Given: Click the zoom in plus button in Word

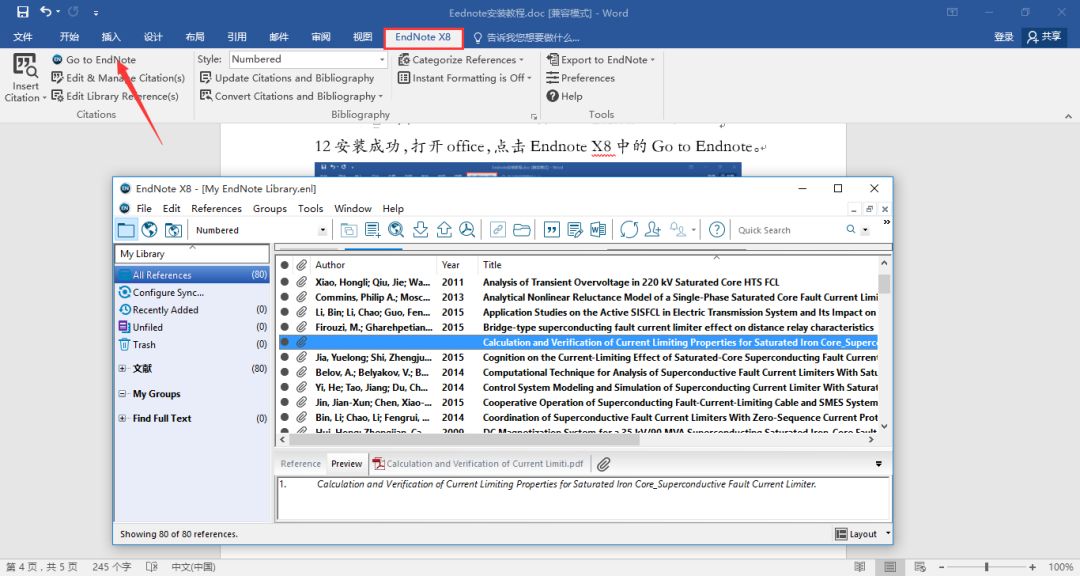Looking at the screenshot, I should tap(1032, 566).
